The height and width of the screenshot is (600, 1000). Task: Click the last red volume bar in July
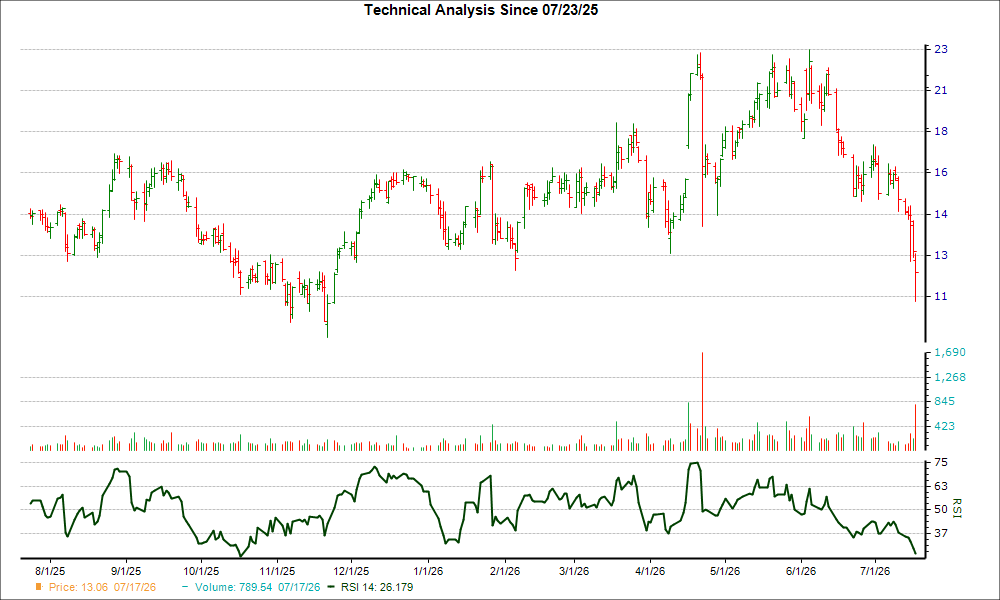[x=915, y=428]
